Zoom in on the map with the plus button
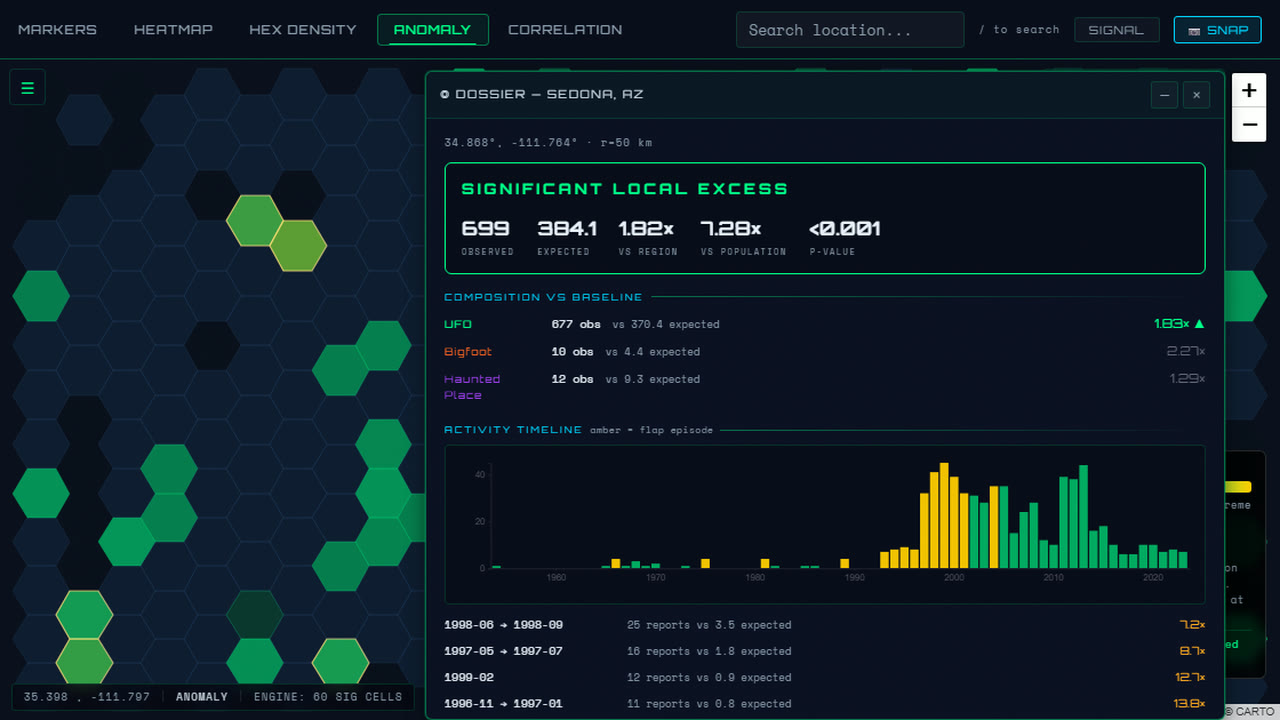Viewport: 1280px width, 720px height. click(x=1249, y=91)
